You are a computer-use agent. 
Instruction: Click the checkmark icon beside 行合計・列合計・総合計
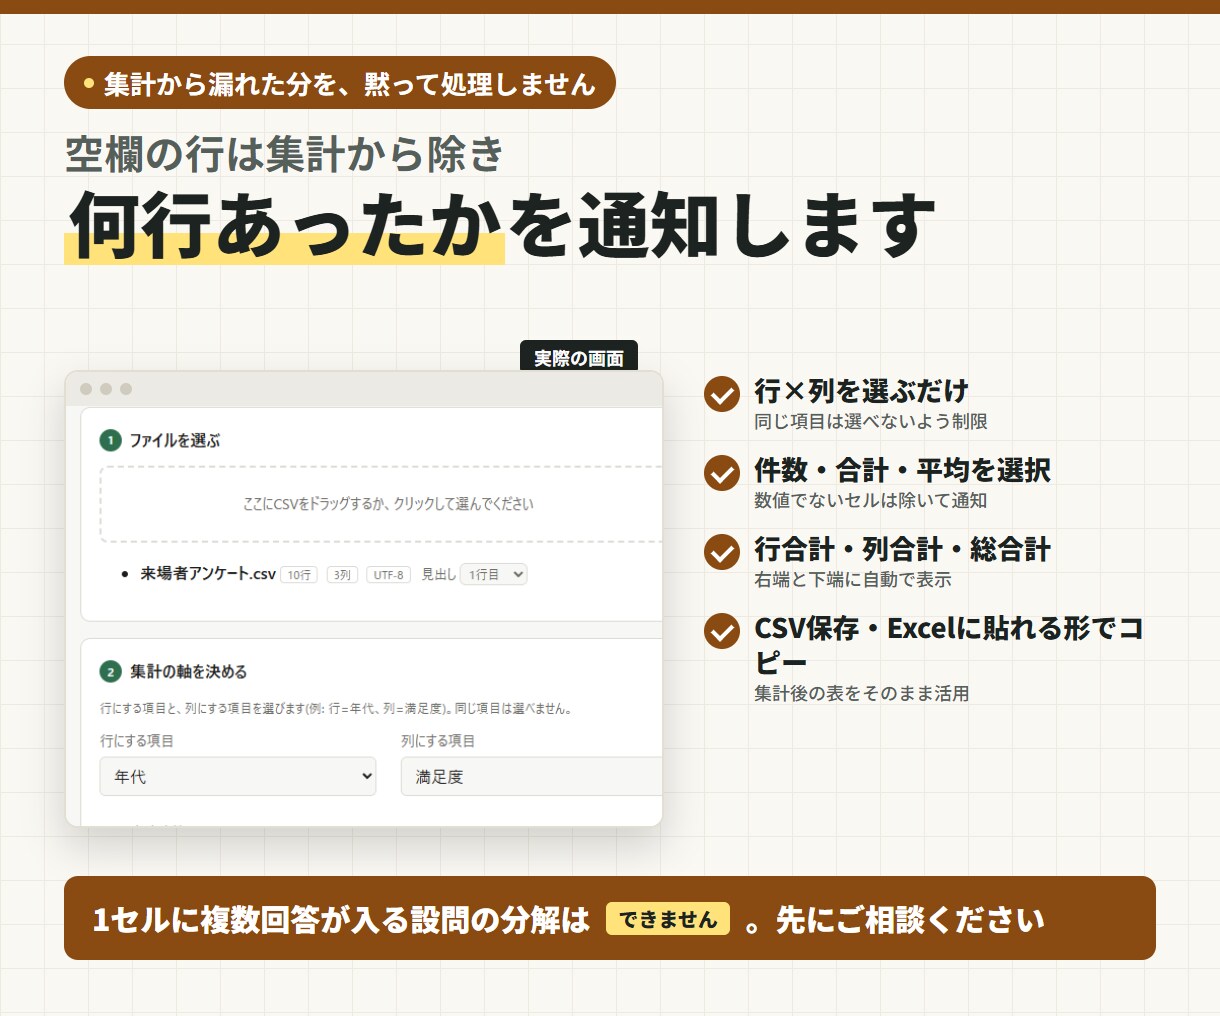[x=722, y=552]
